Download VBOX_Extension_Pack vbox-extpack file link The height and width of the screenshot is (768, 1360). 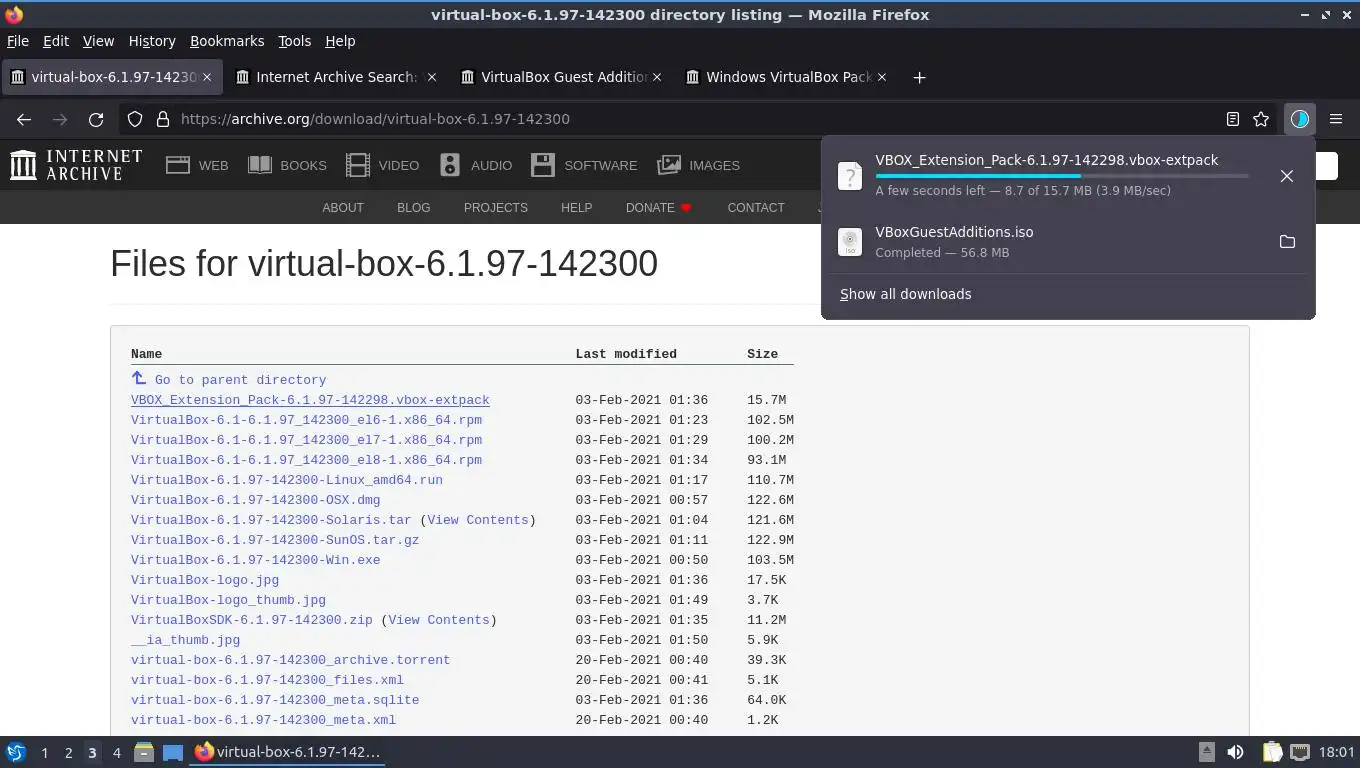(x=310, y=400)
